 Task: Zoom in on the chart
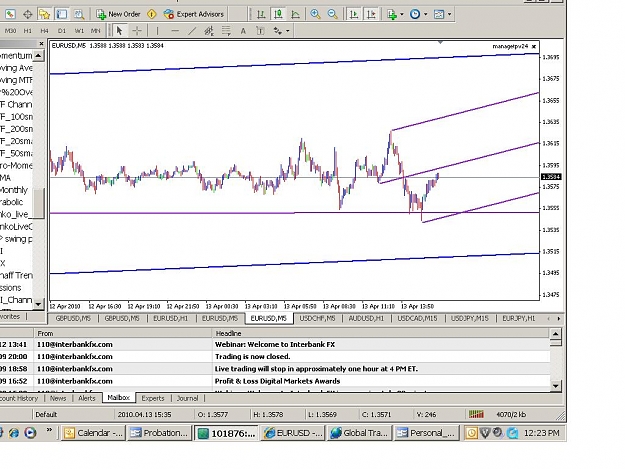pos(315,14)
